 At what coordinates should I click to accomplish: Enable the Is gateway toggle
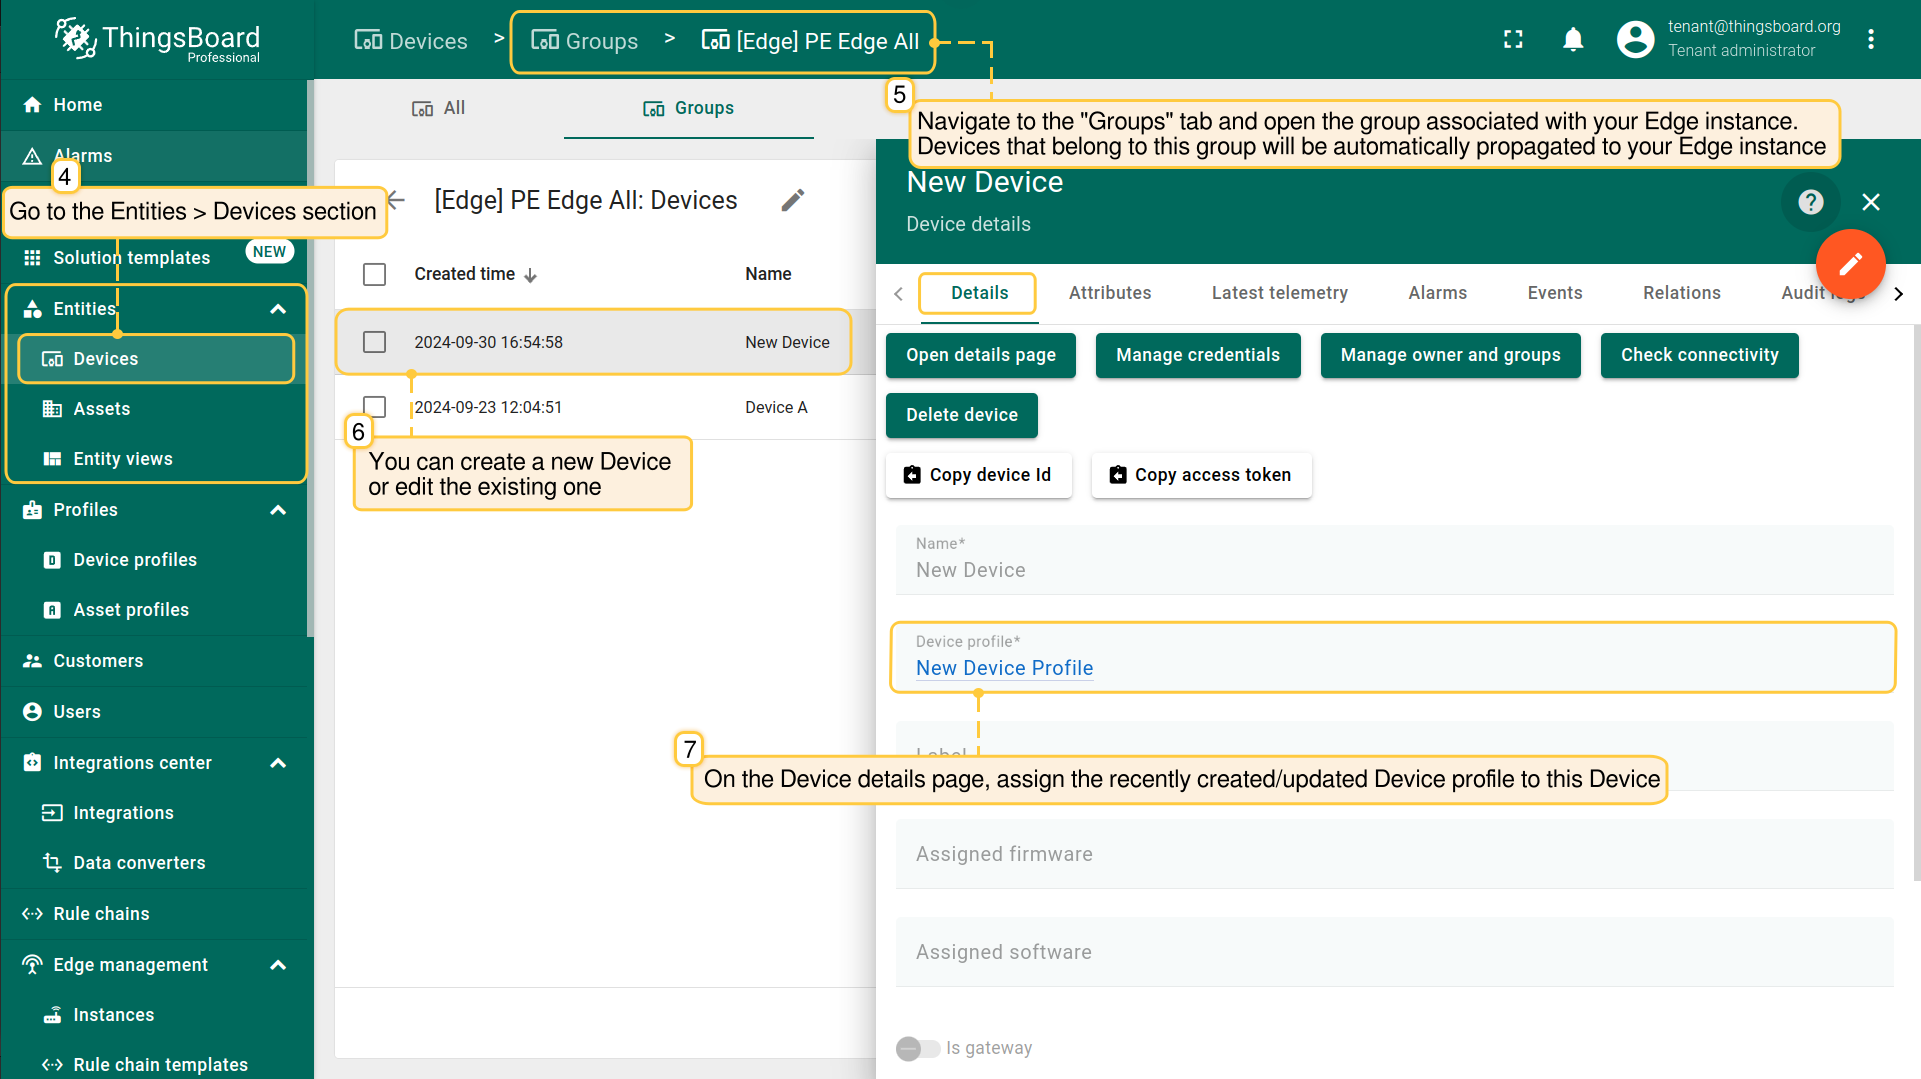(918, 1048)
